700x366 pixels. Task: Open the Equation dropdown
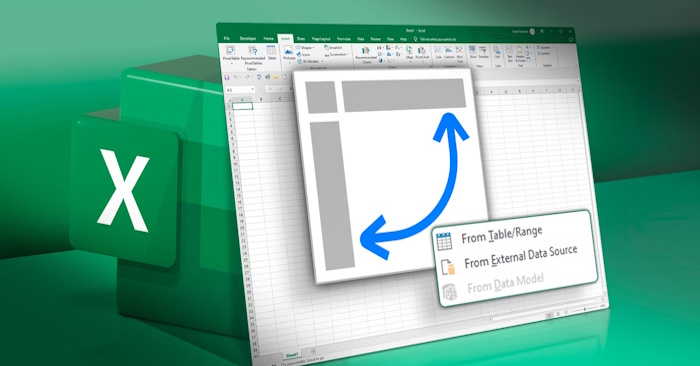(x=545, y=47)
